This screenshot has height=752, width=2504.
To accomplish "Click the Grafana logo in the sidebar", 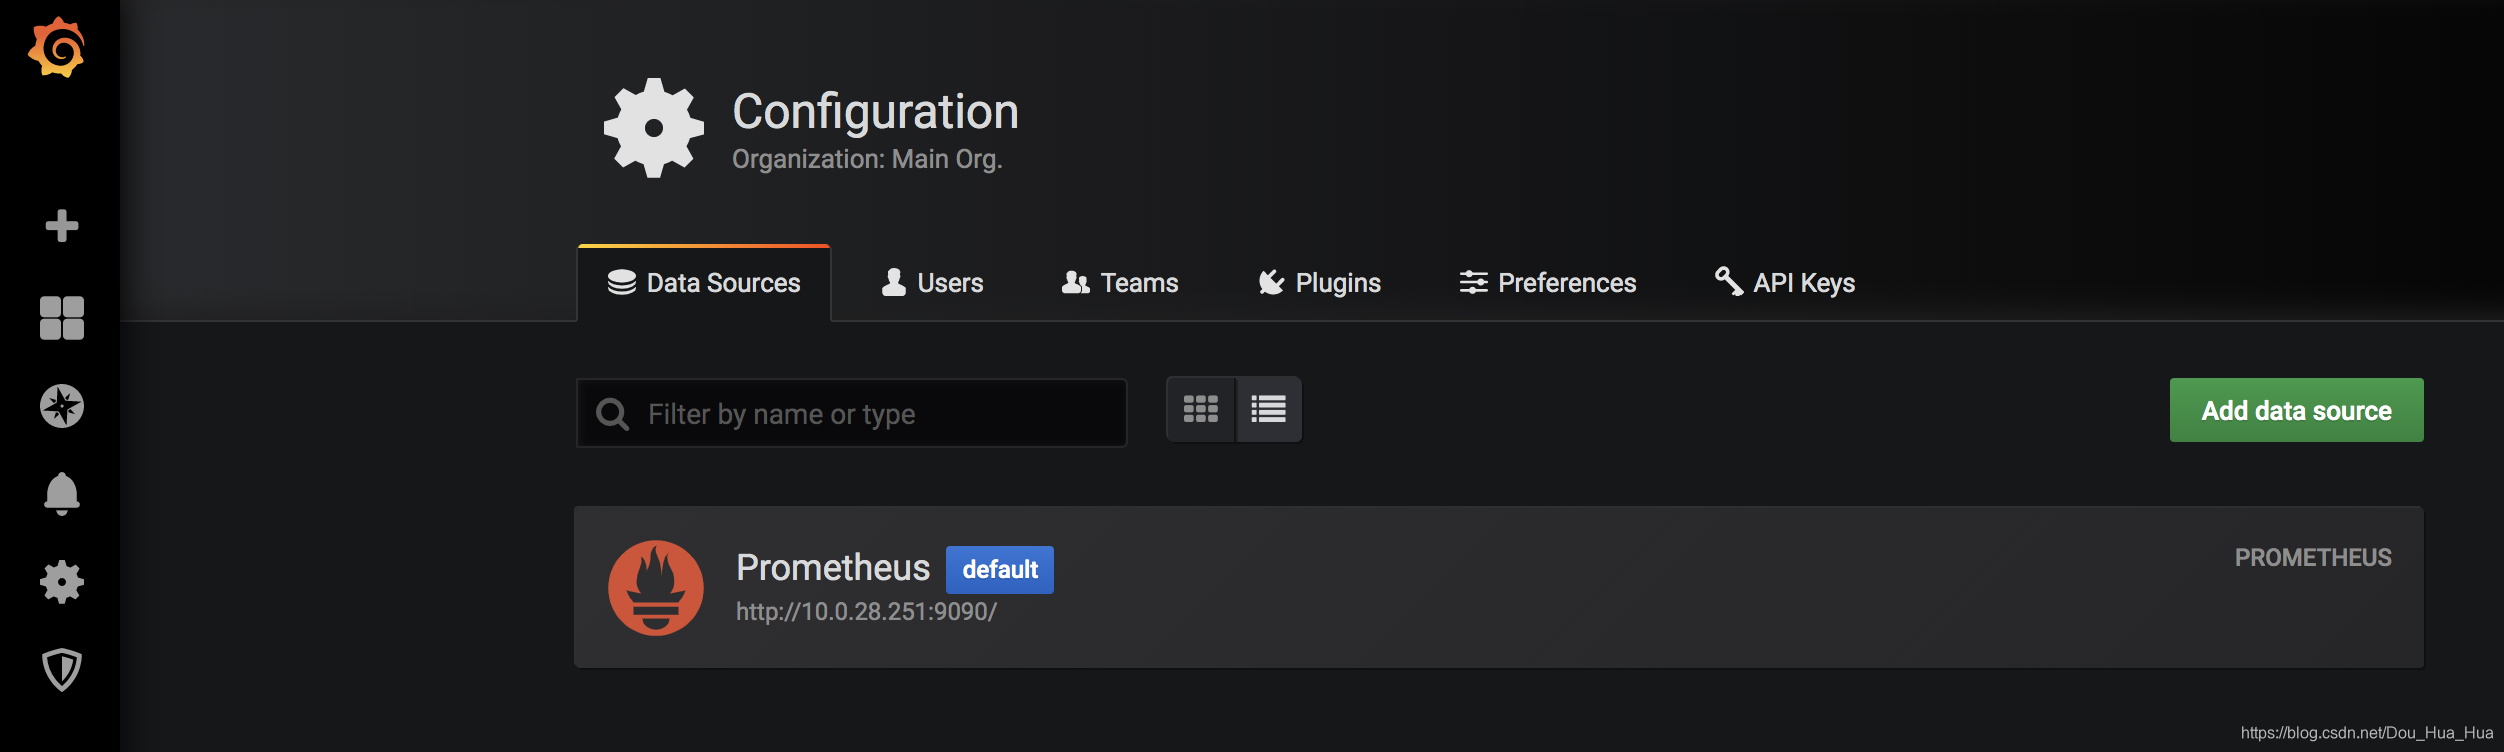I will coord(57,47).
